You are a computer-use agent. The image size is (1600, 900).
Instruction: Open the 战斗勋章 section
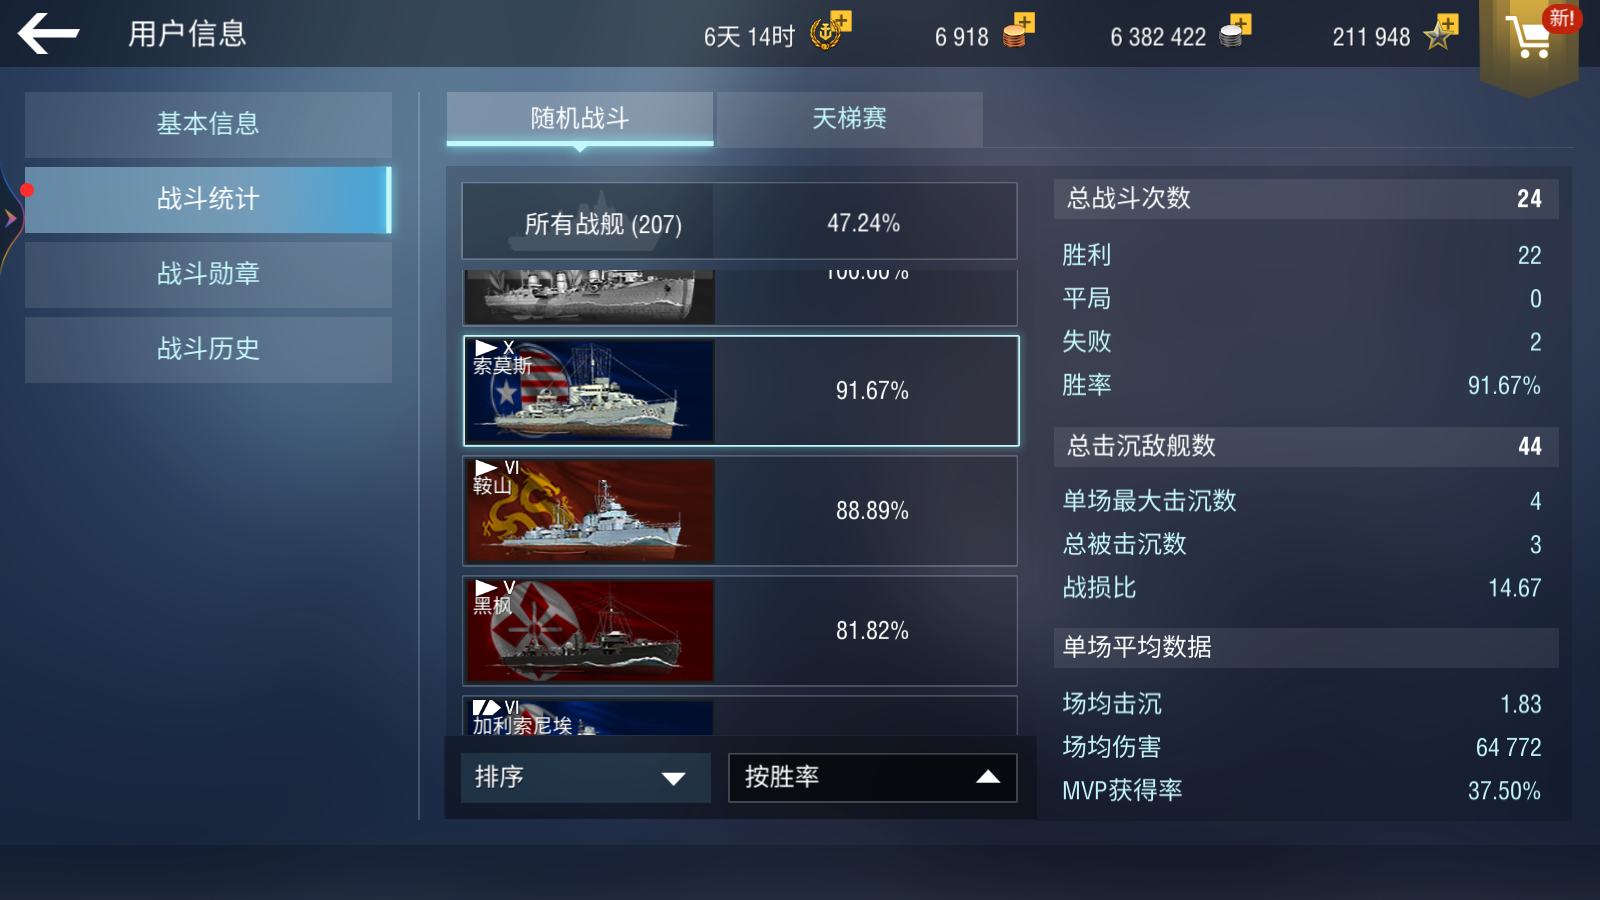208,274
